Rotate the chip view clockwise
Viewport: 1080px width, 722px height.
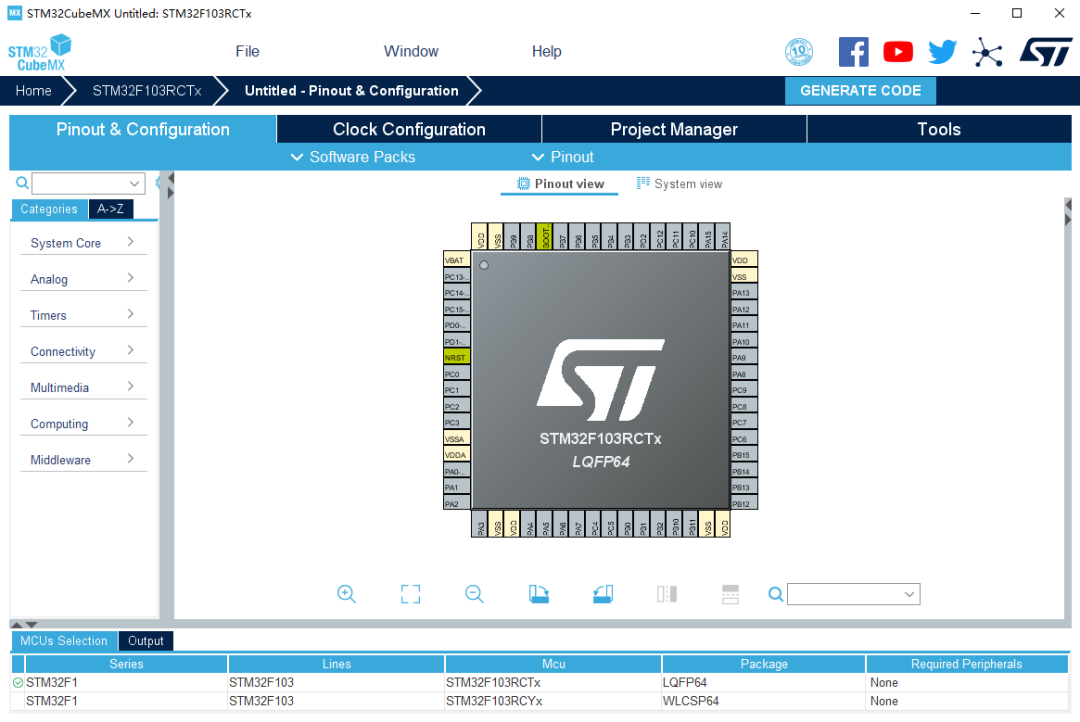pyautogui.click(x=539, y=594)
